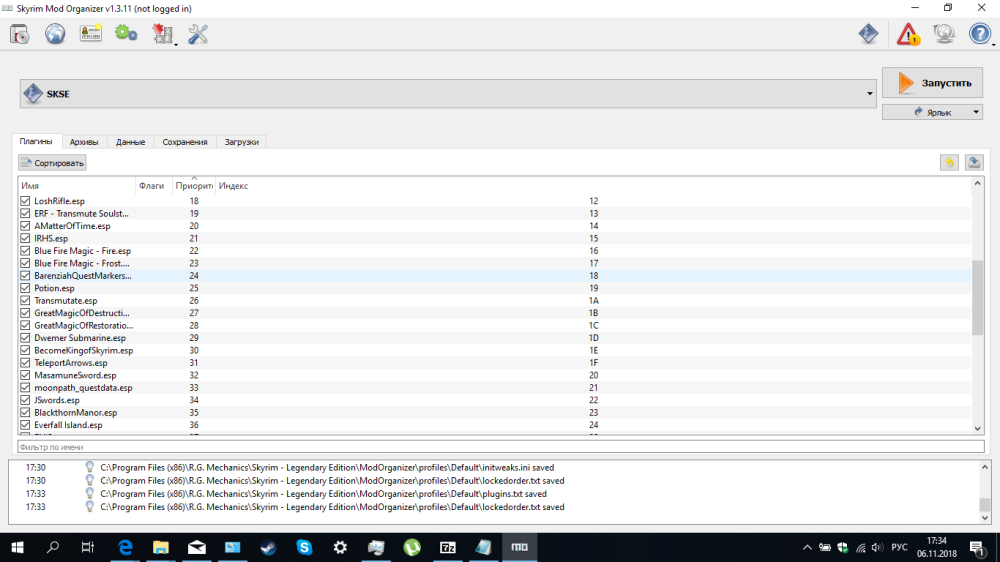Click the Сортировать sort button
This screenshot has height=562, width=1000.
[x=52, y=163]
